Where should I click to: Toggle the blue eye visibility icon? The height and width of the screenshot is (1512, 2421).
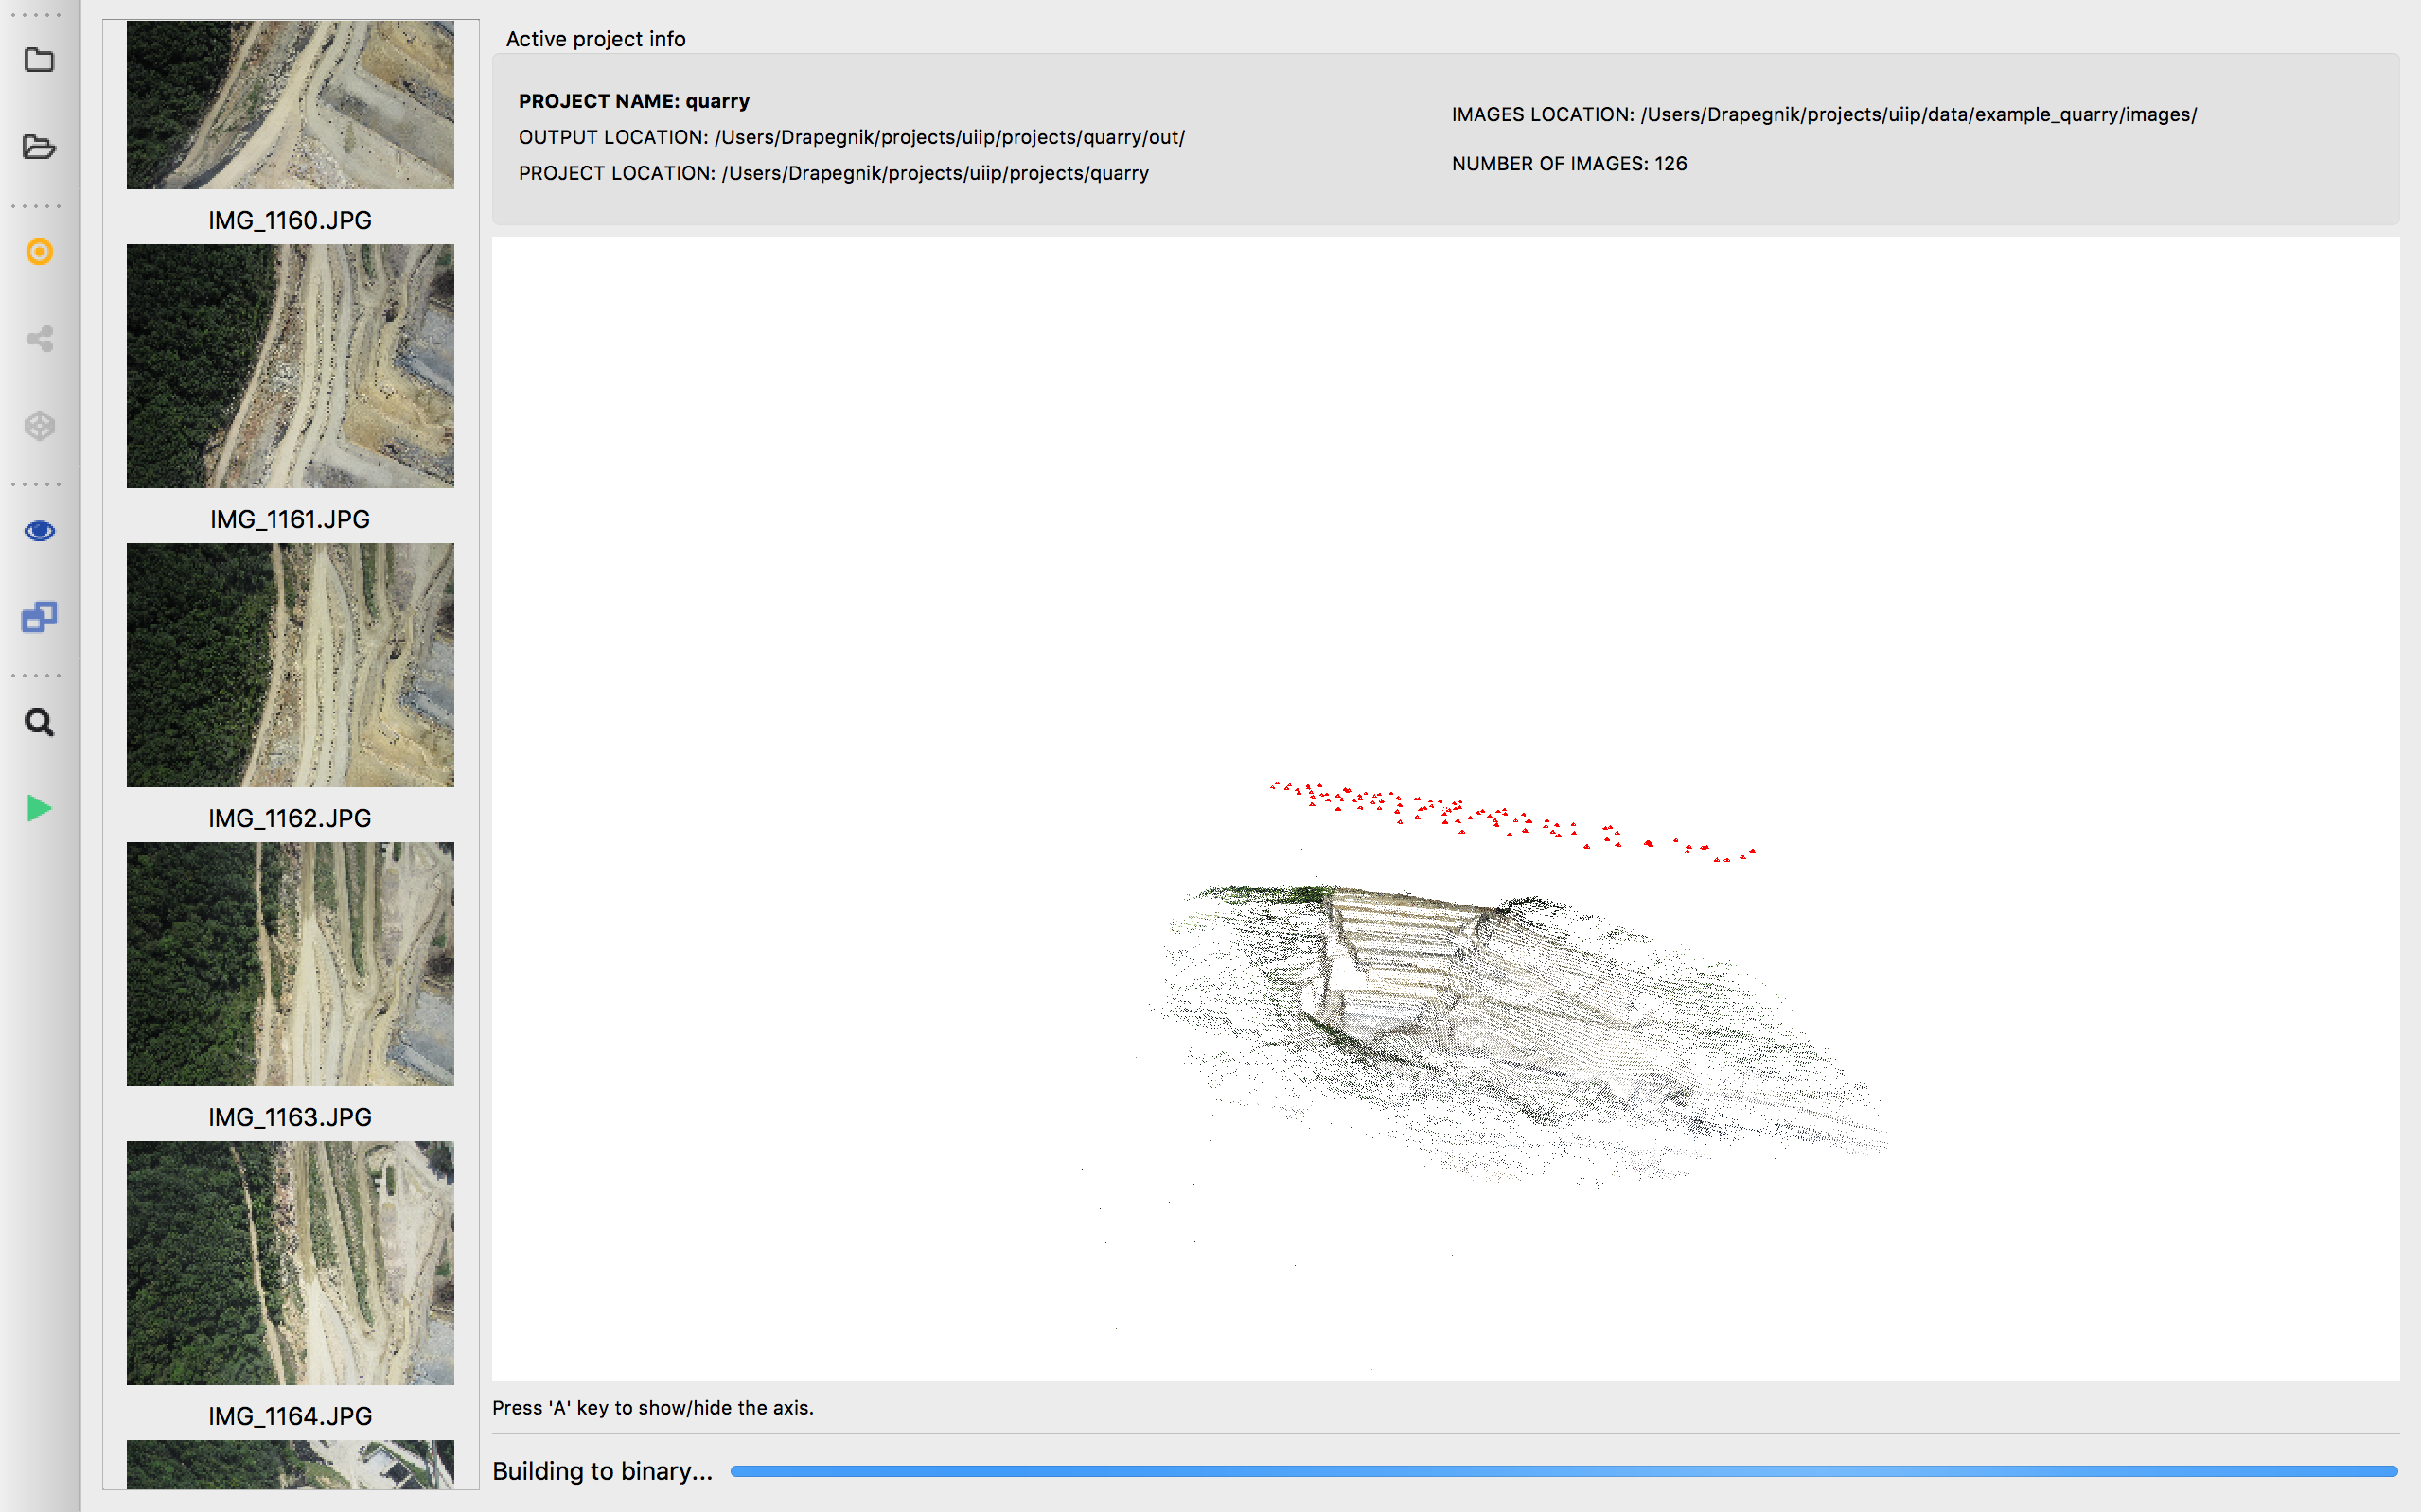tap(39, 531)
